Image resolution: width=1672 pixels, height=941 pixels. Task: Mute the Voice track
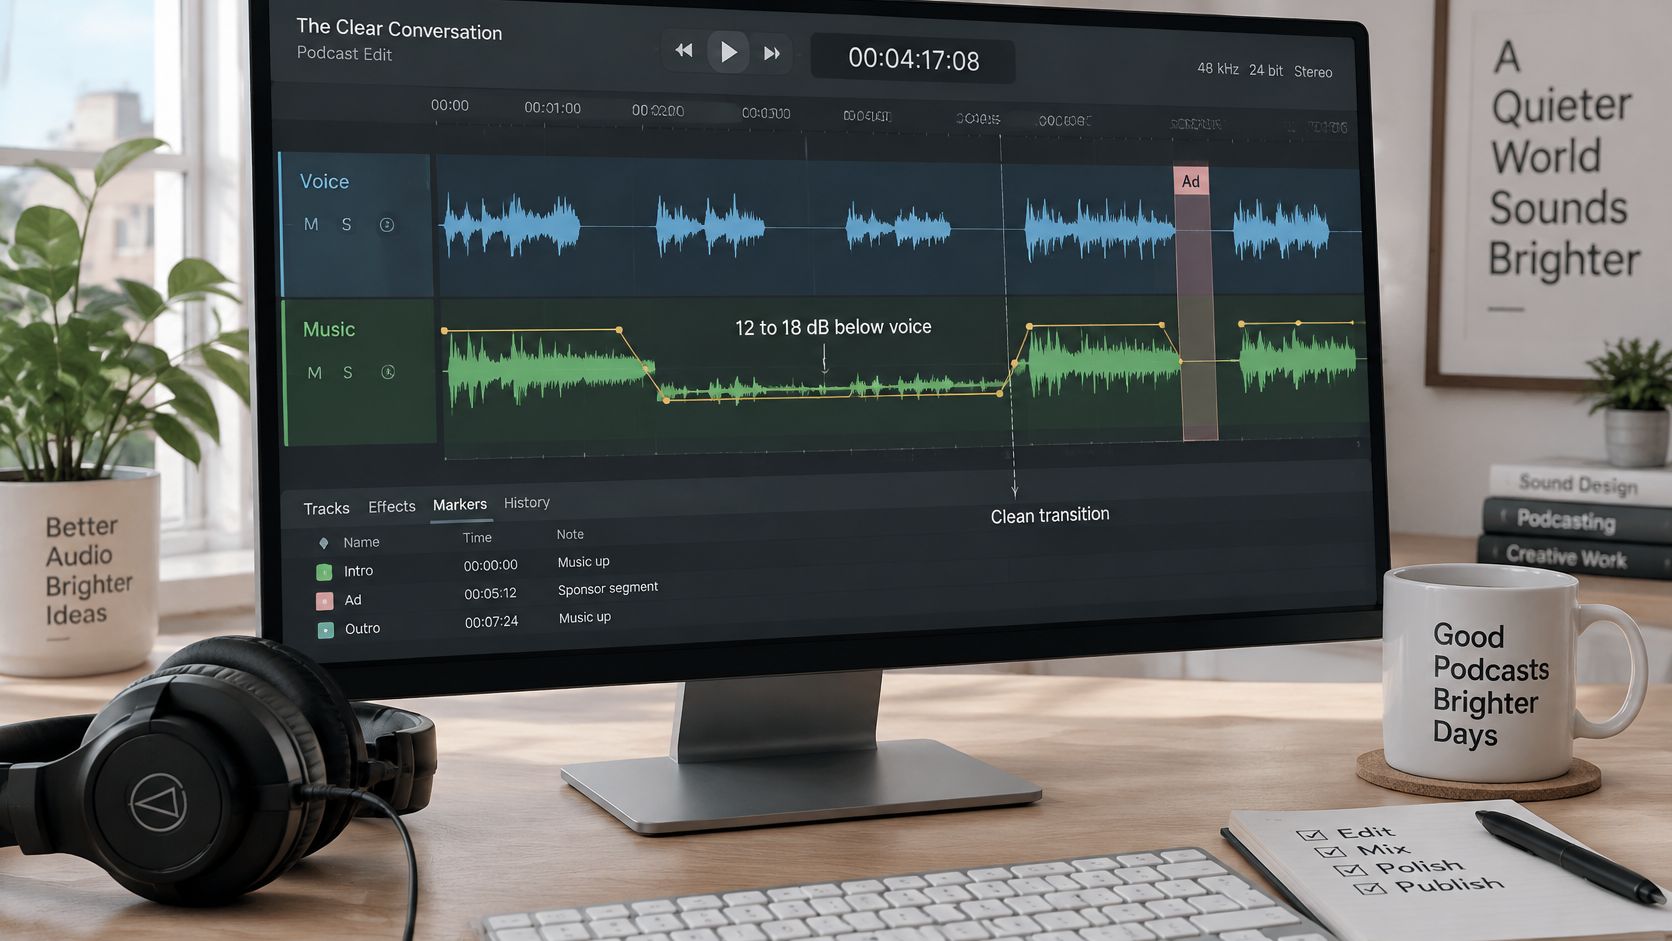coord(311,224)
